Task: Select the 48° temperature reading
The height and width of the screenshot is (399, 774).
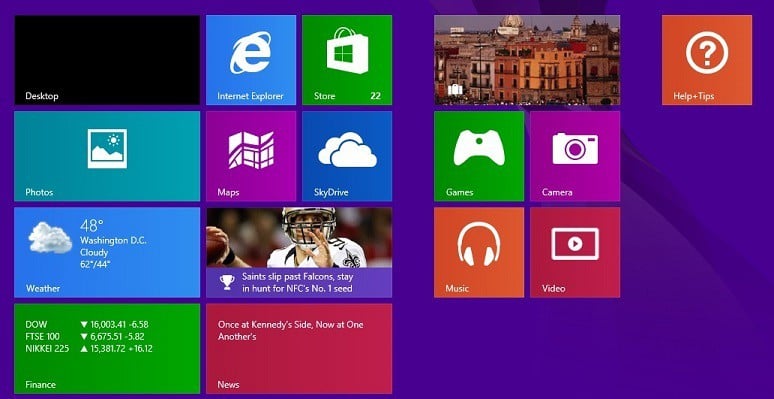Action: point(92,226)
